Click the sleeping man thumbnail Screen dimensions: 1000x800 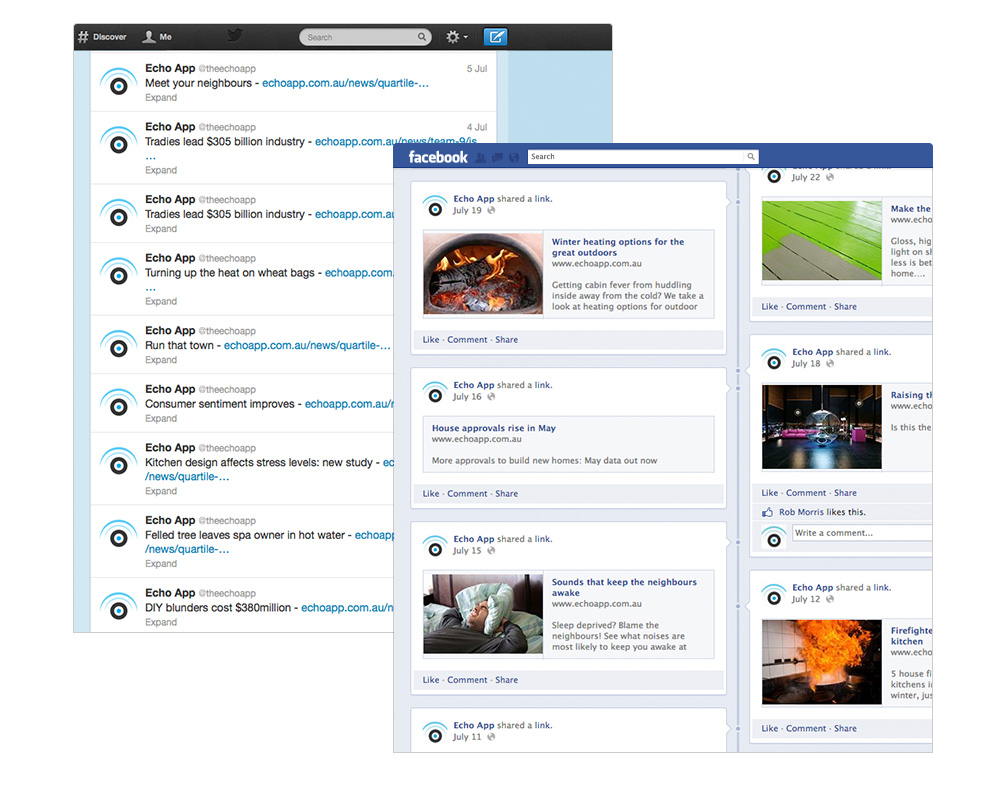483,614
